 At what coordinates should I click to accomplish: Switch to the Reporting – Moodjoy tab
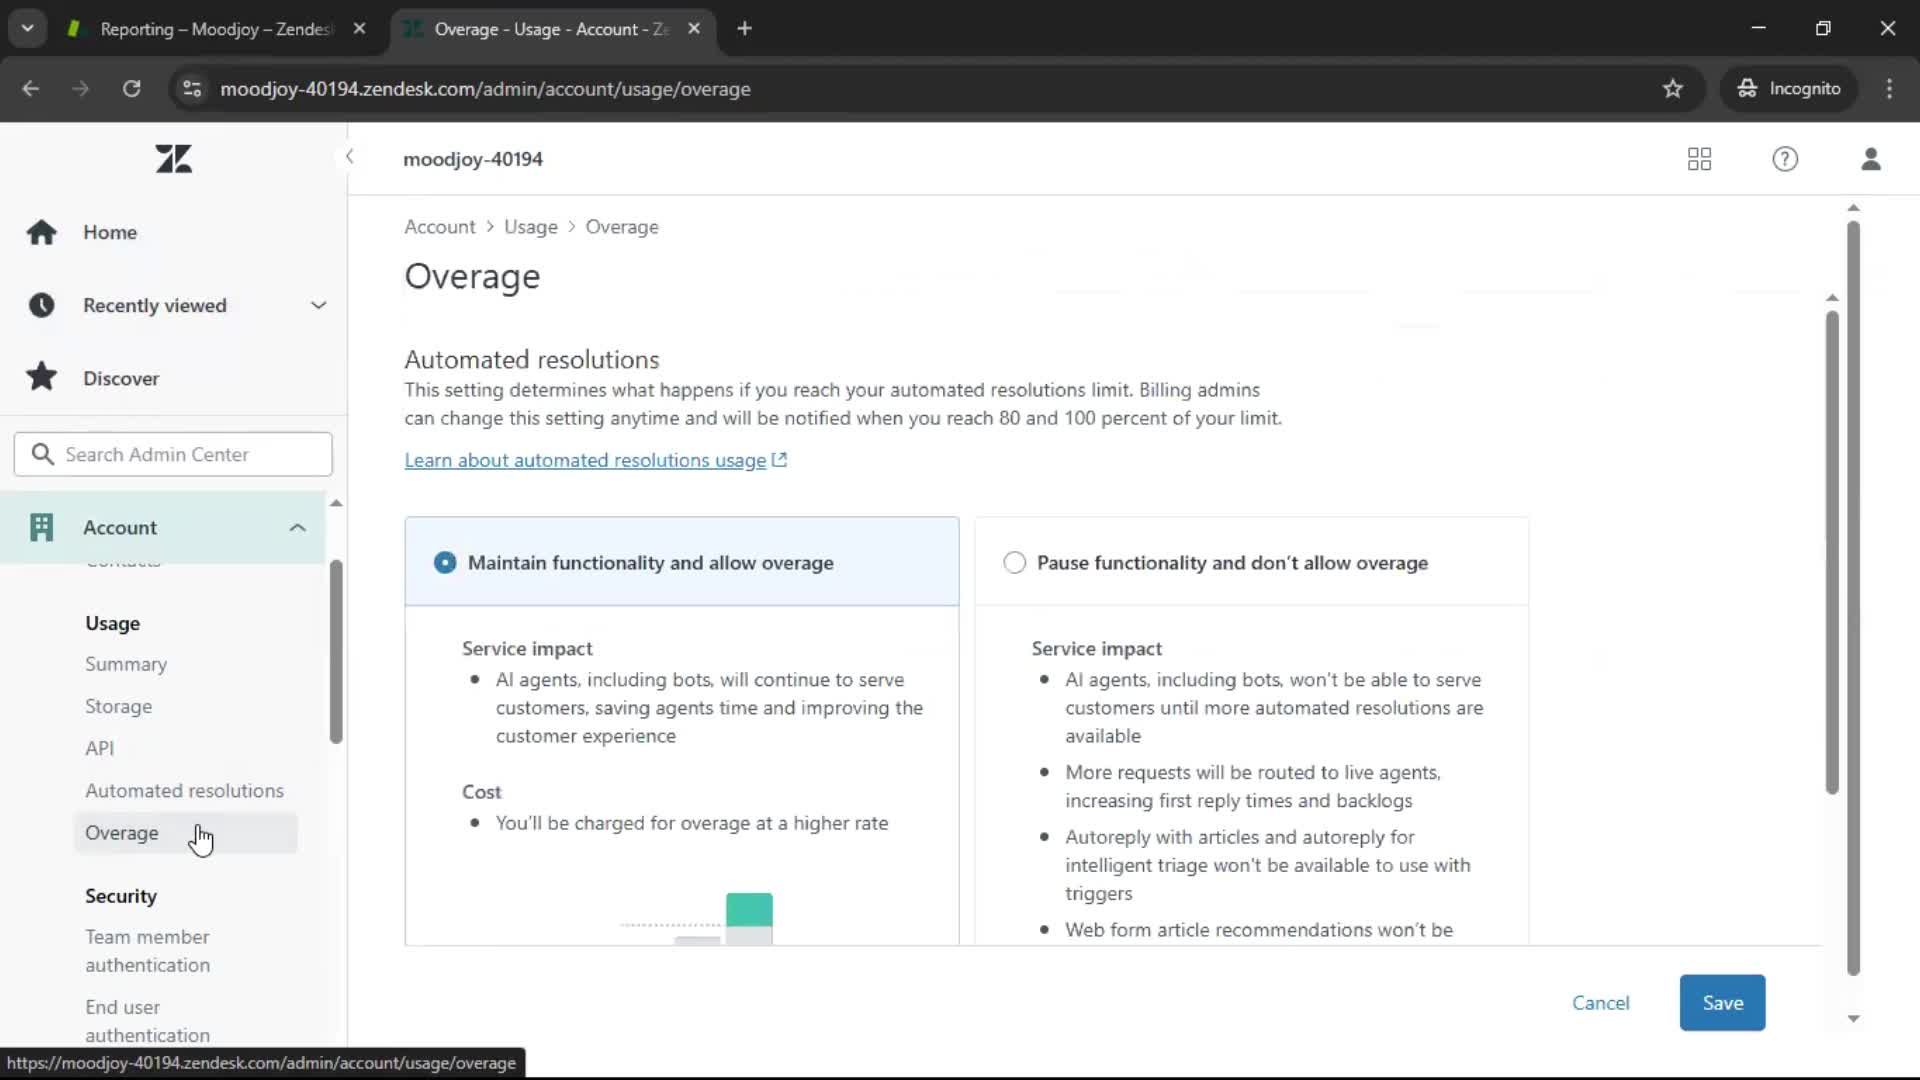215,29
